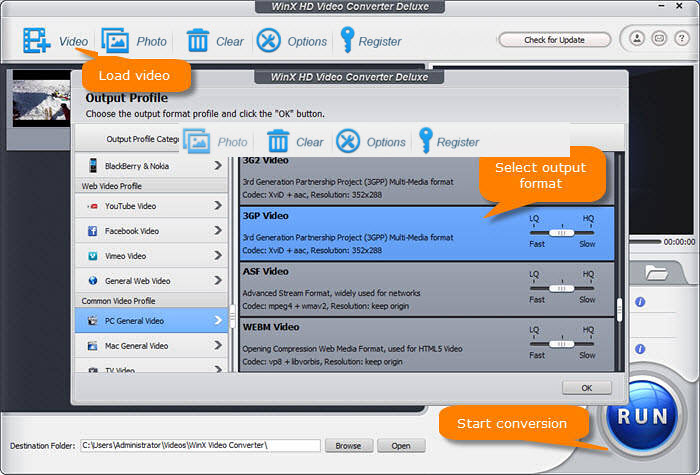Click the Register key icon in top toolbar
This screenshot has width=700, height=475.
tap(347, 39)
